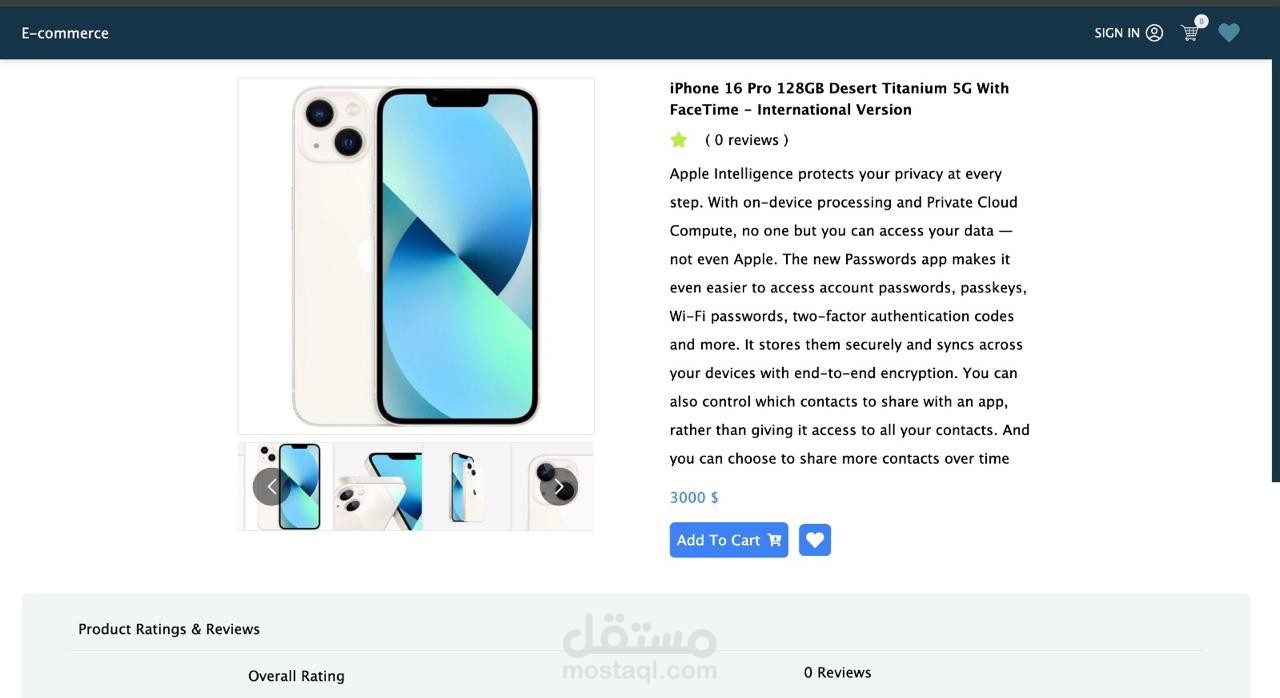Screen dimensions: 1280x698
Task: Show the previous thumbnails with the left arrow
Action: (271, 487)
